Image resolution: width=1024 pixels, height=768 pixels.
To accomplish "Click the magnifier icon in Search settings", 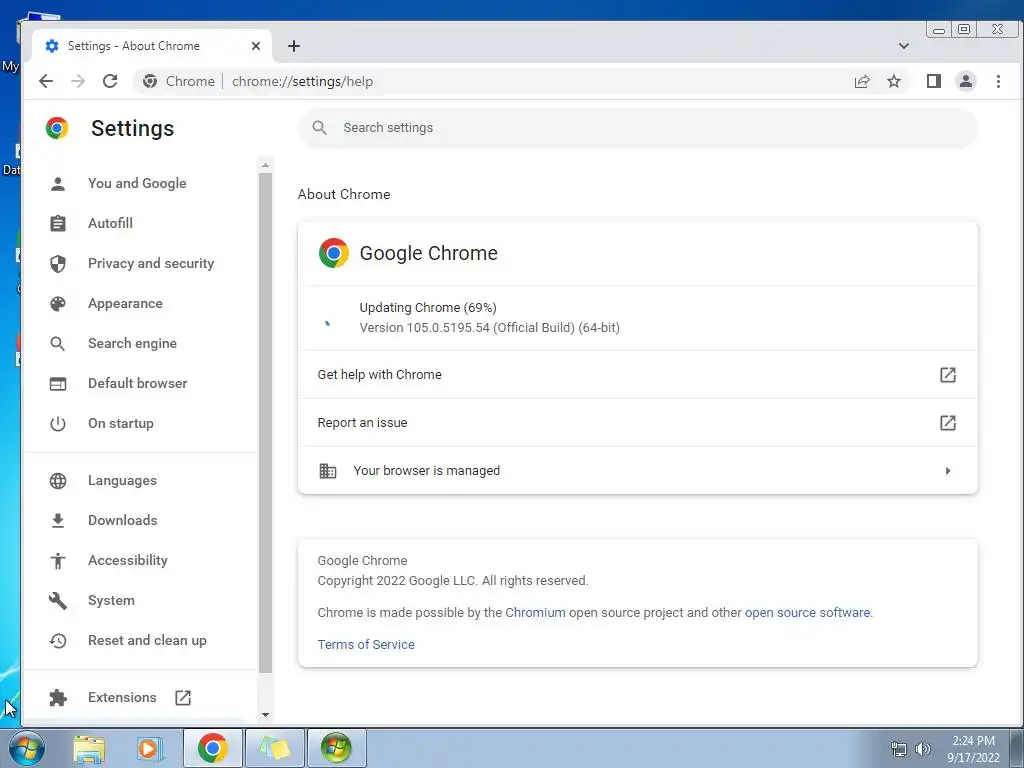I will point(319,127).
